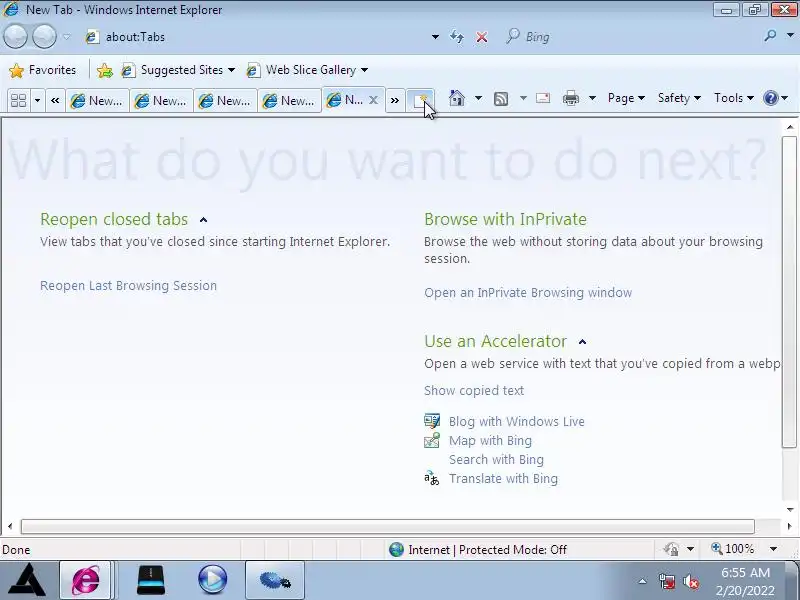Open the Suggested Sites favorite
Image resolution: width=800 pixels, height=600 pixels.
coord(178,70)
